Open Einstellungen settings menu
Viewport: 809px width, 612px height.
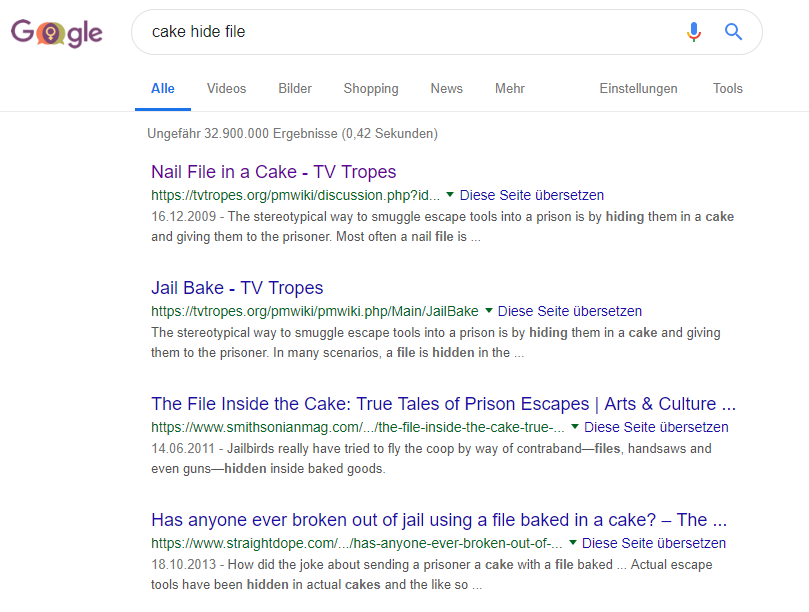click(x=638, y=89)
